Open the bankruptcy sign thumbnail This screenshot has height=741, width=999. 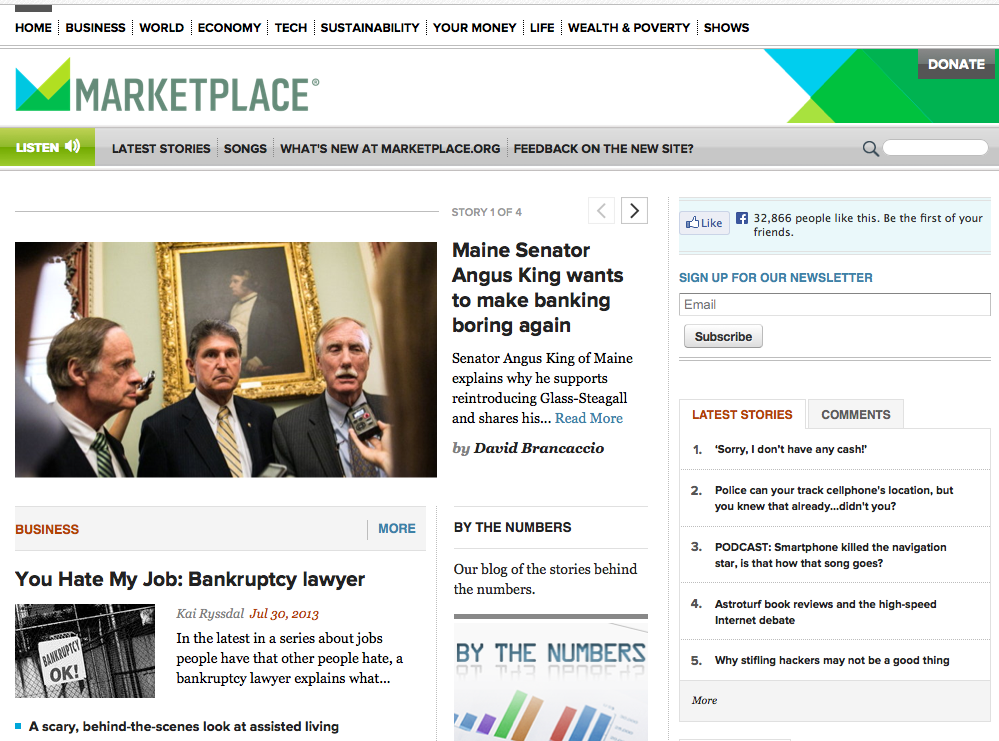[x=85, y=651]
